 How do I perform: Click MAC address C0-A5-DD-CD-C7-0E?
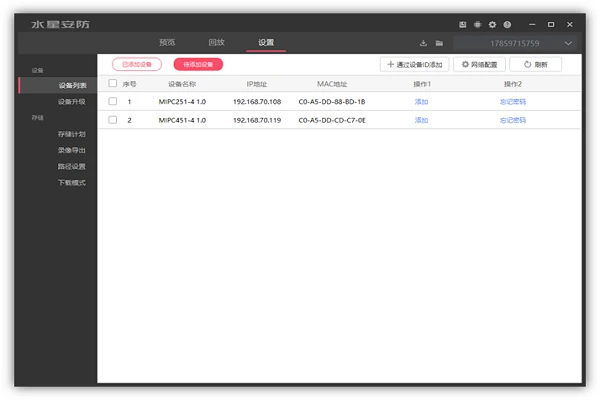click(x=332, y=120)
